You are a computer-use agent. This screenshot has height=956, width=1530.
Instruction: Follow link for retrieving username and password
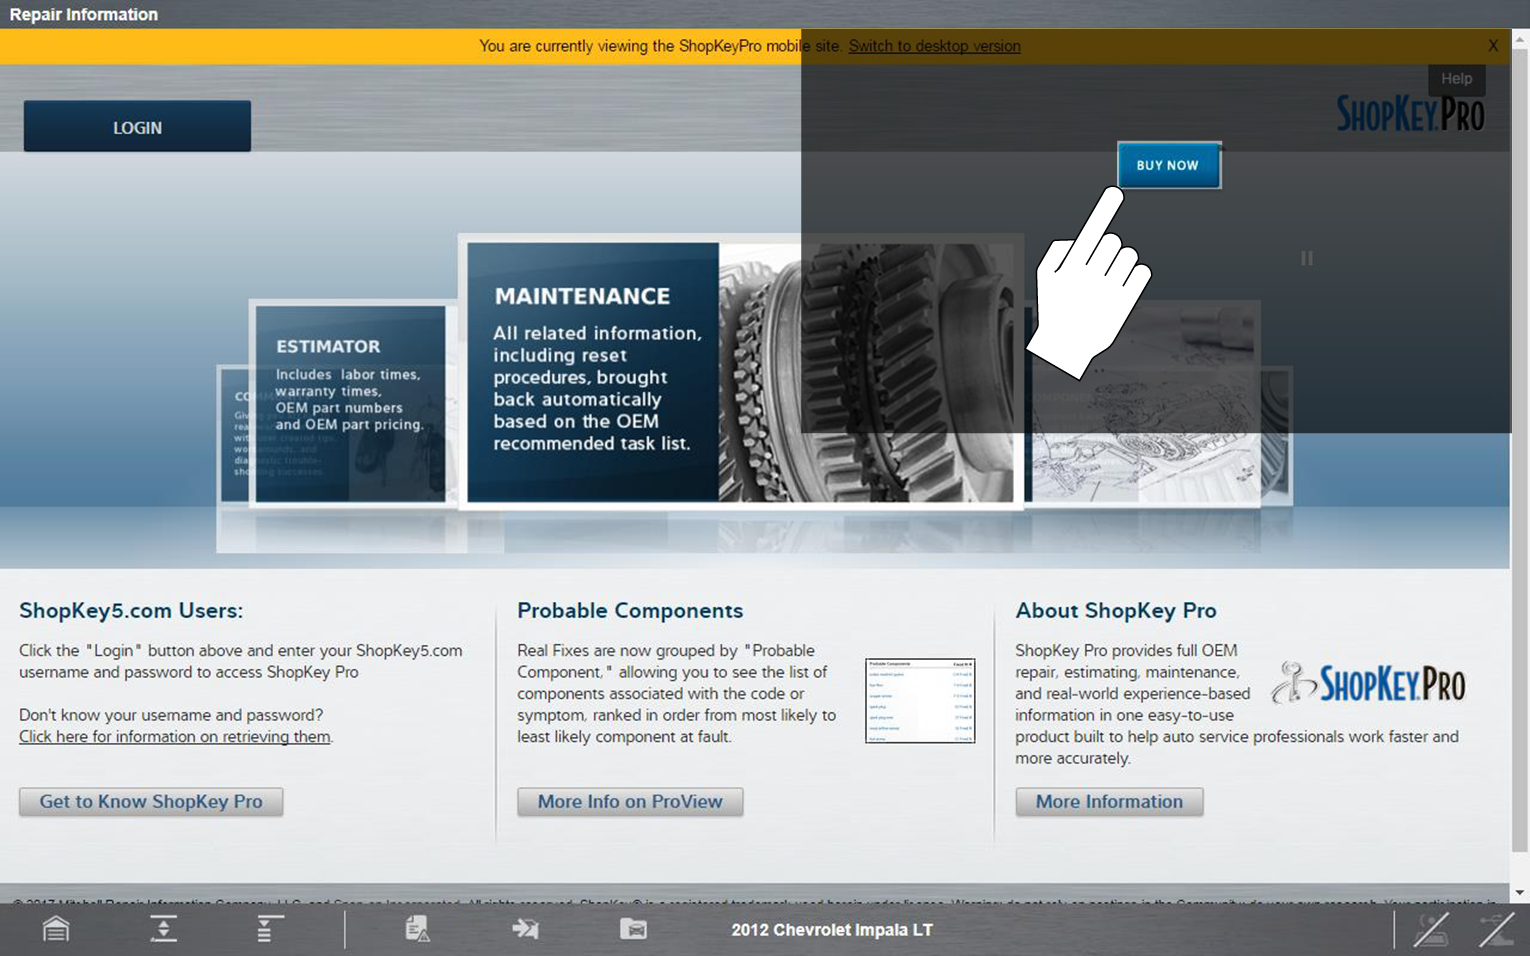click(x=175, y=737)
